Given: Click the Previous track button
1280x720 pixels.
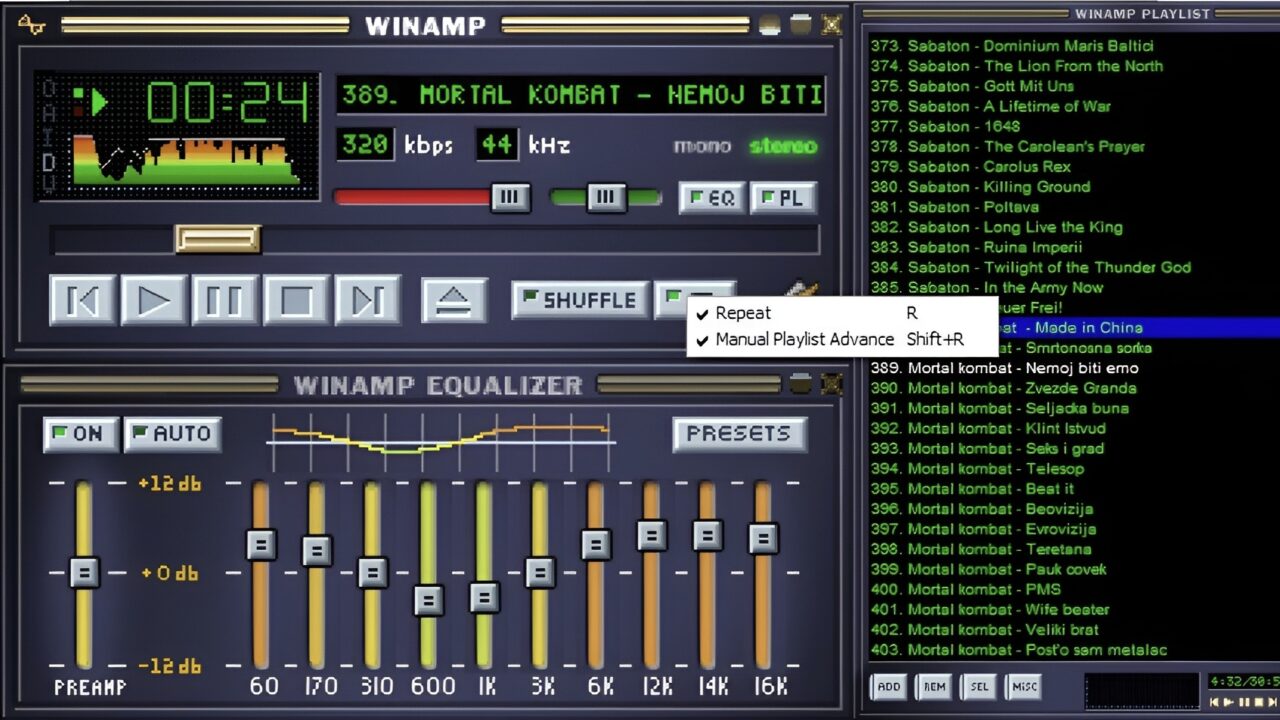Looking at the screenshot, I should [83, 300].
